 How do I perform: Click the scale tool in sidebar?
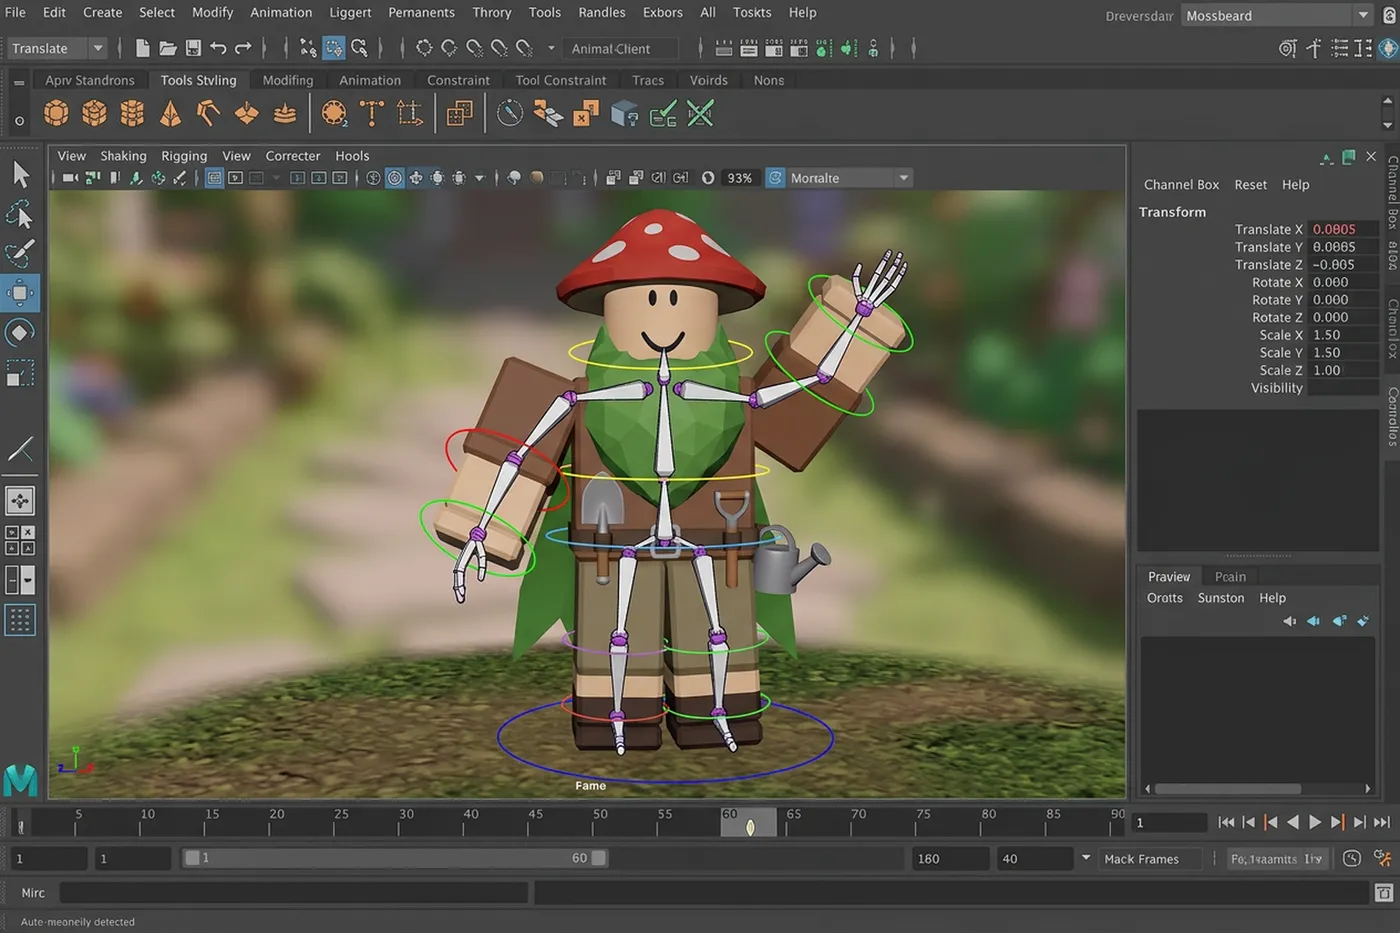pos(20,373)
